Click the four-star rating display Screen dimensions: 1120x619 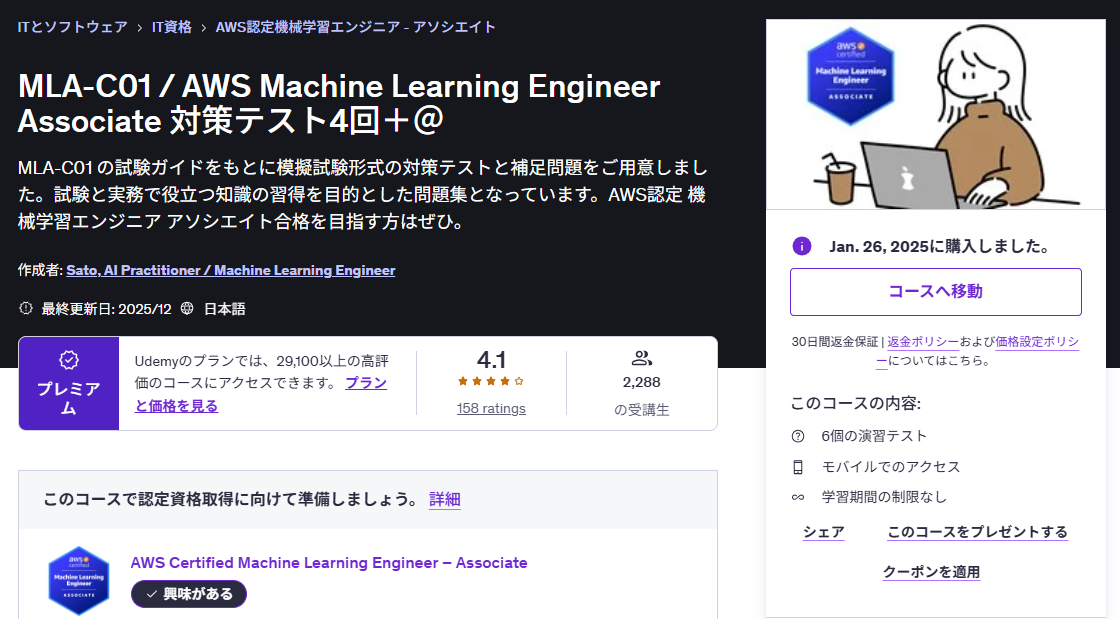[x=491, y=381]
